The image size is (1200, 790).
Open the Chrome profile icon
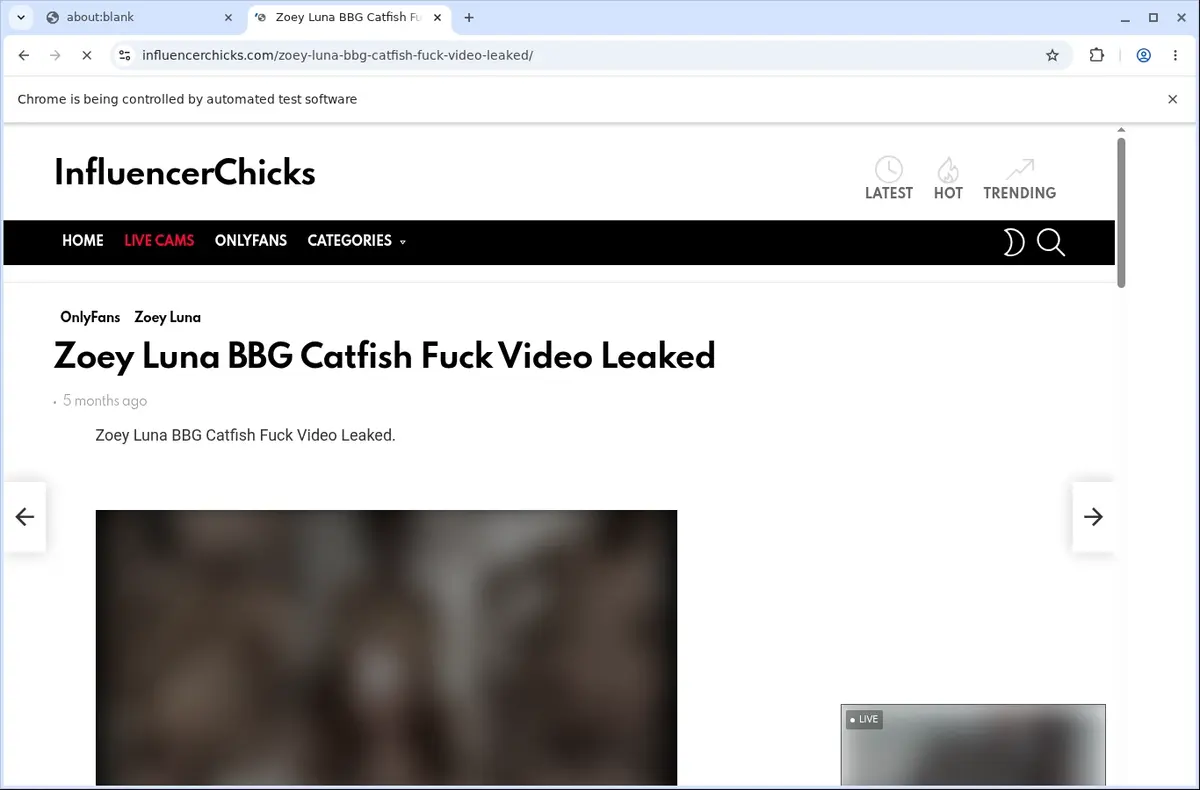tap(1143, 55)
